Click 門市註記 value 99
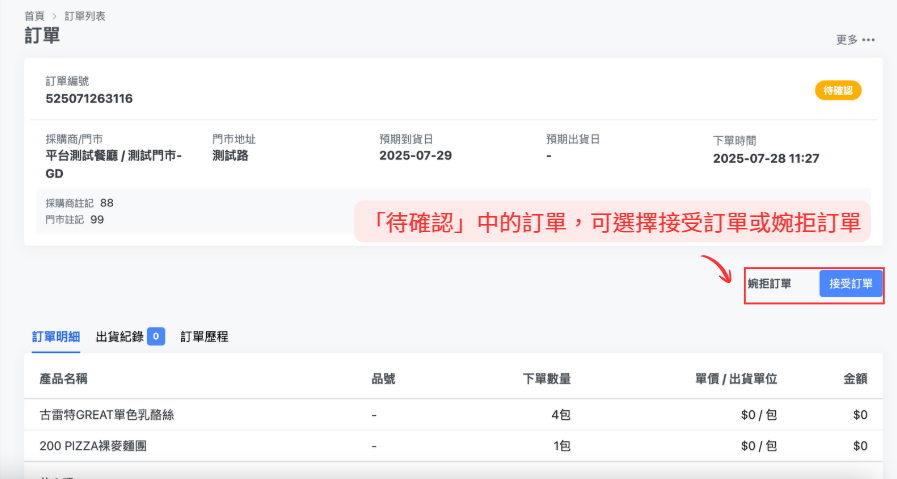This screenshot has width=897, height=479. (97, 220)
